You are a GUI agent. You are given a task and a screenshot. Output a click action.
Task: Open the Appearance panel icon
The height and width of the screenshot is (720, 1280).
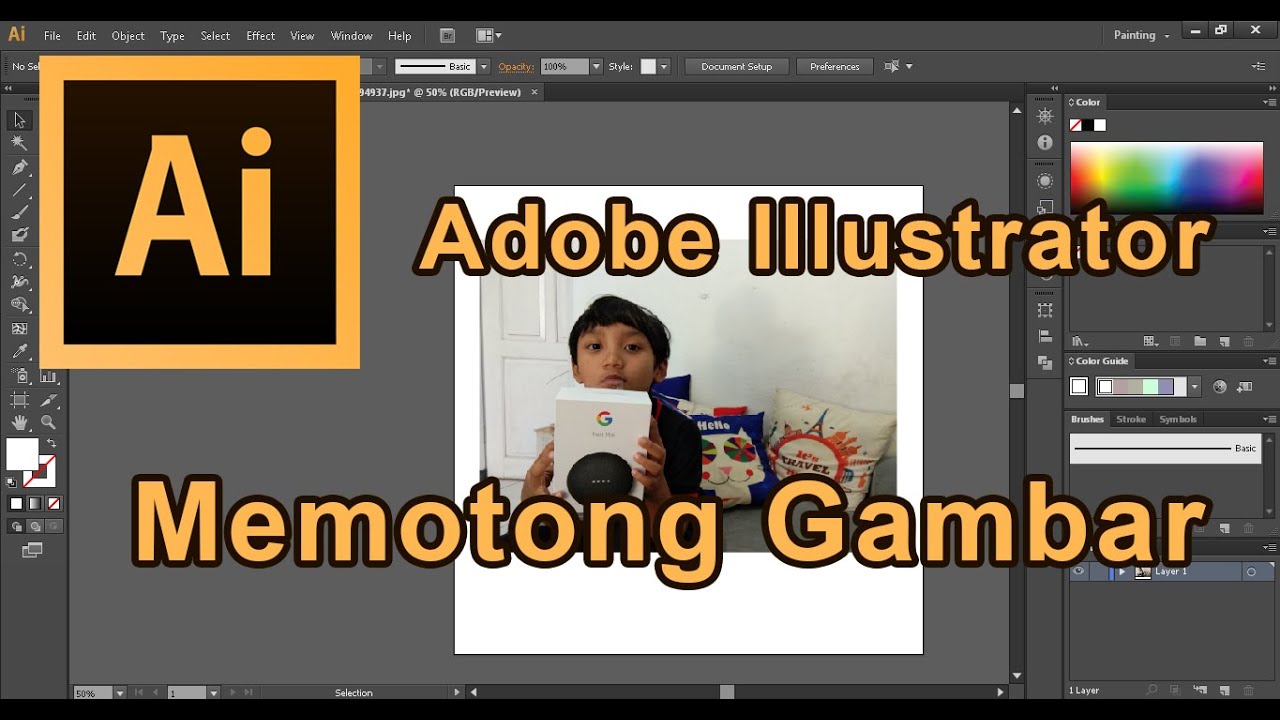[1045, 181]
